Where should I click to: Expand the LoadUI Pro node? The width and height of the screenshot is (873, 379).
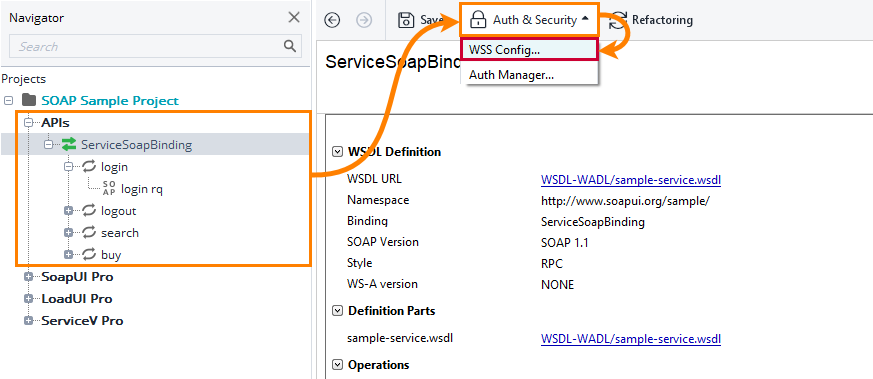coord(28,299)
